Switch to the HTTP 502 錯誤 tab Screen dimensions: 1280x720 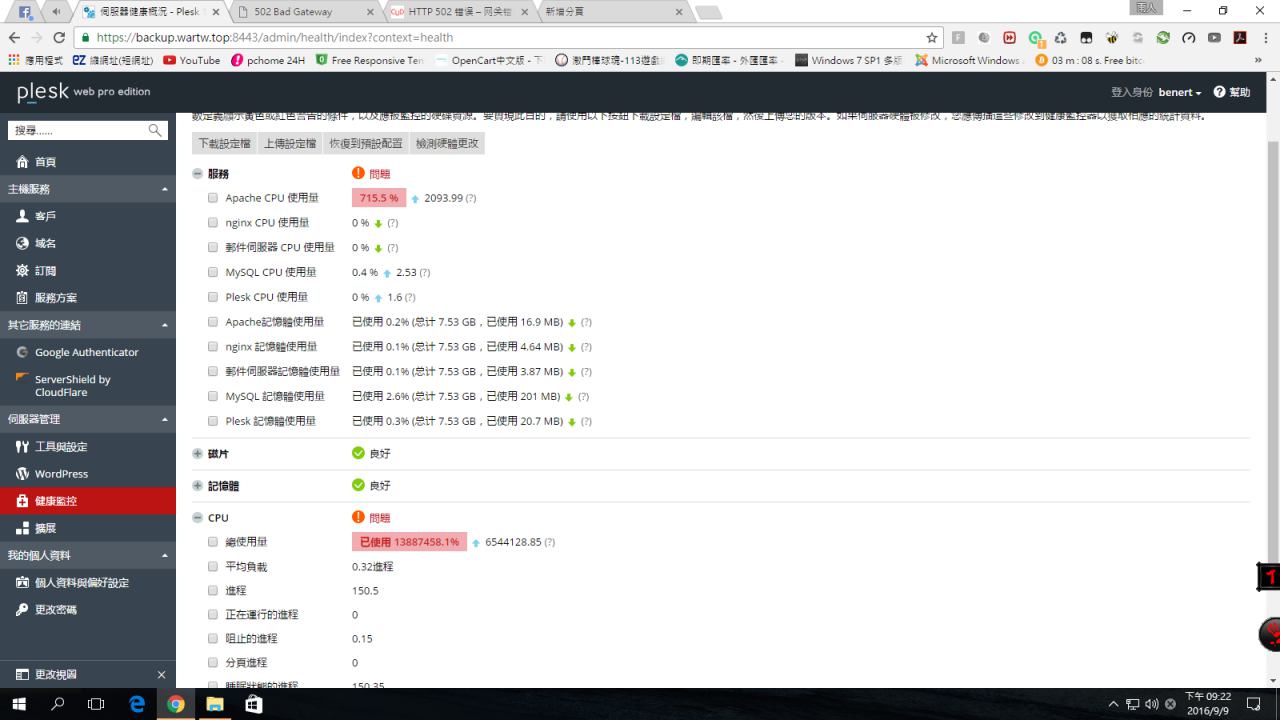point(459,12)
